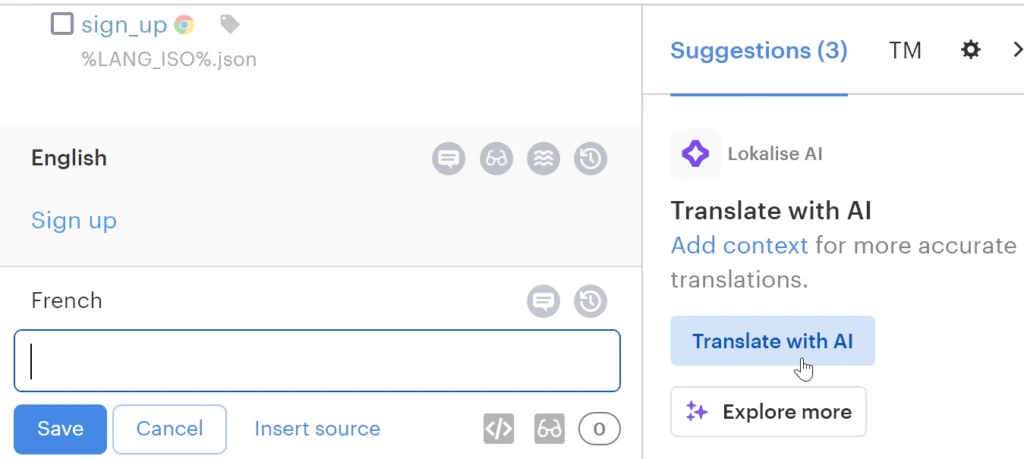Save the French translation
The image size is (1024, 459).
pos(60,429)
